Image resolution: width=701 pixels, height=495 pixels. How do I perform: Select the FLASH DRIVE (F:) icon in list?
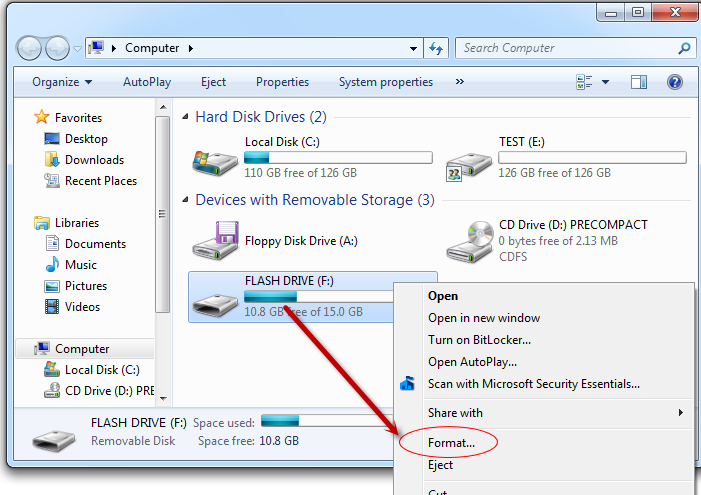point(215,304)
